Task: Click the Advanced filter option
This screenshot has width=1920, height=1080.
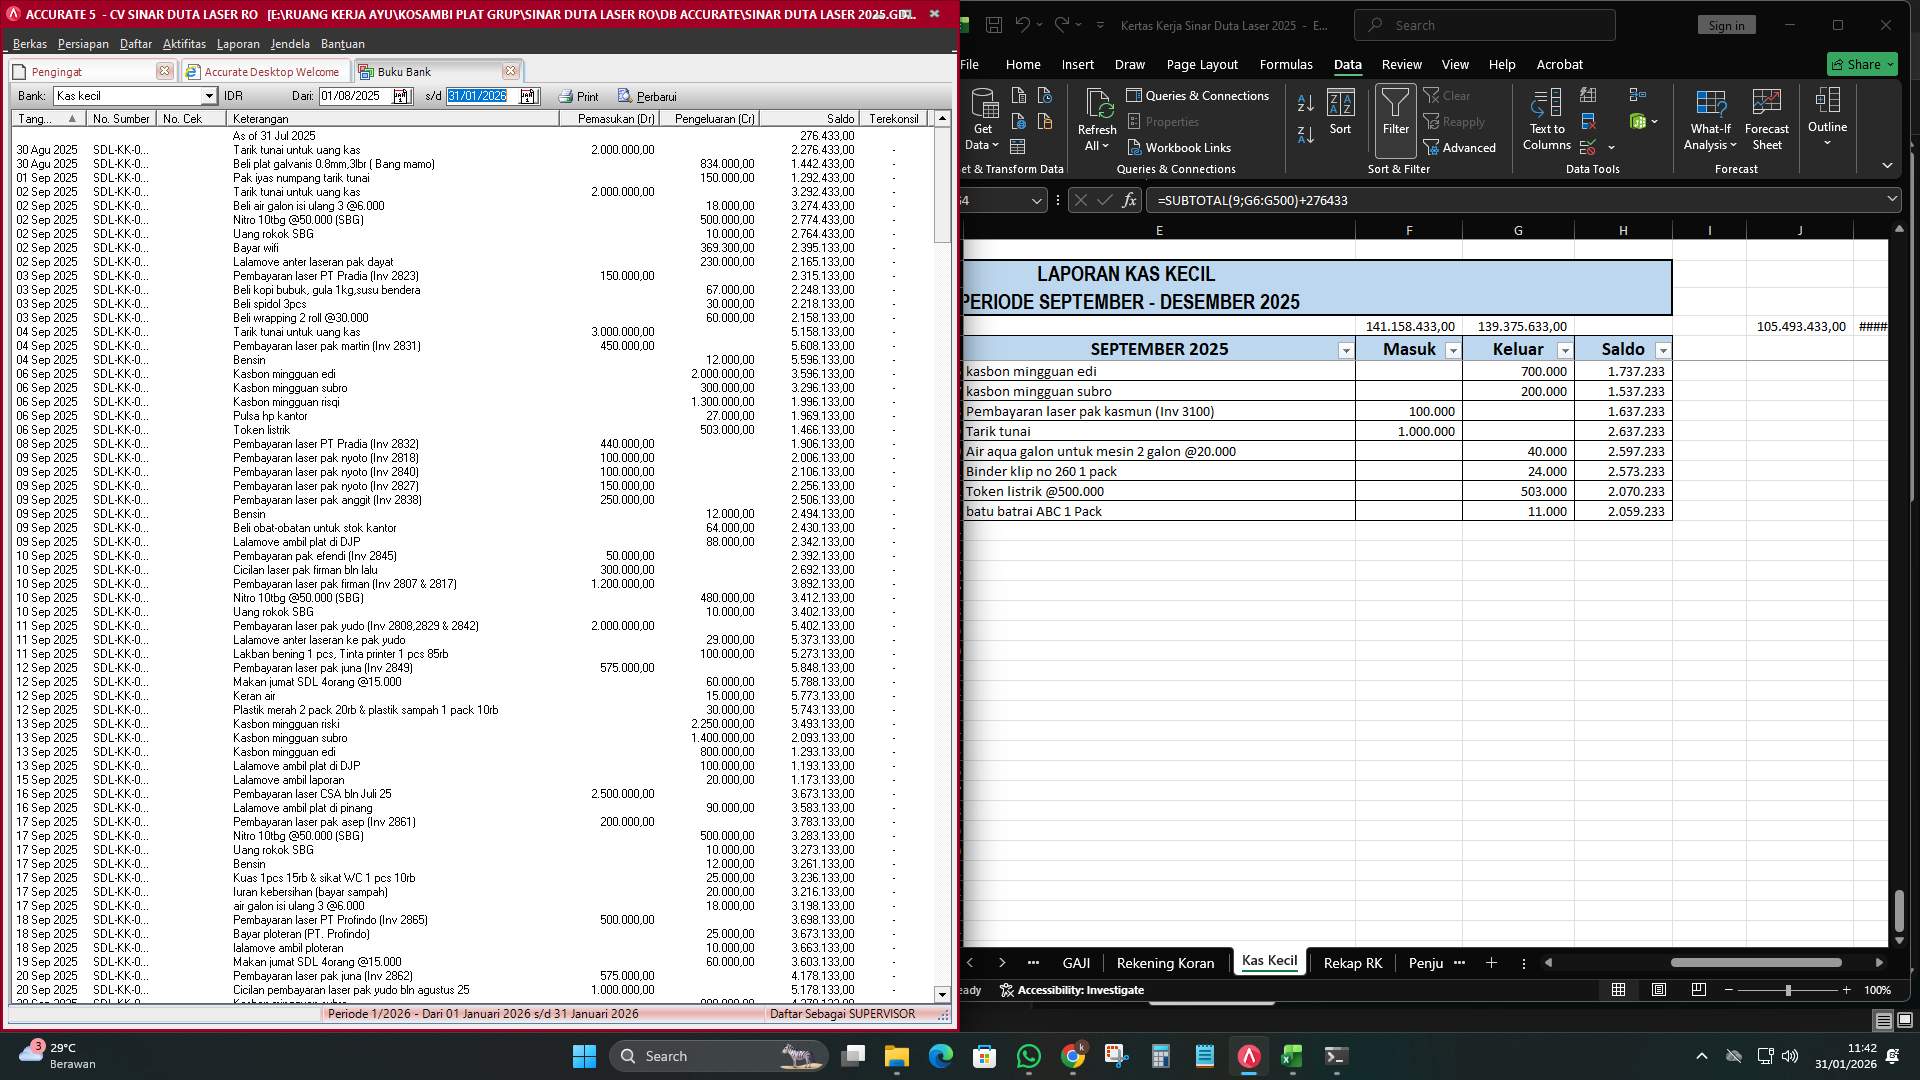Action: click(1463, 147)
